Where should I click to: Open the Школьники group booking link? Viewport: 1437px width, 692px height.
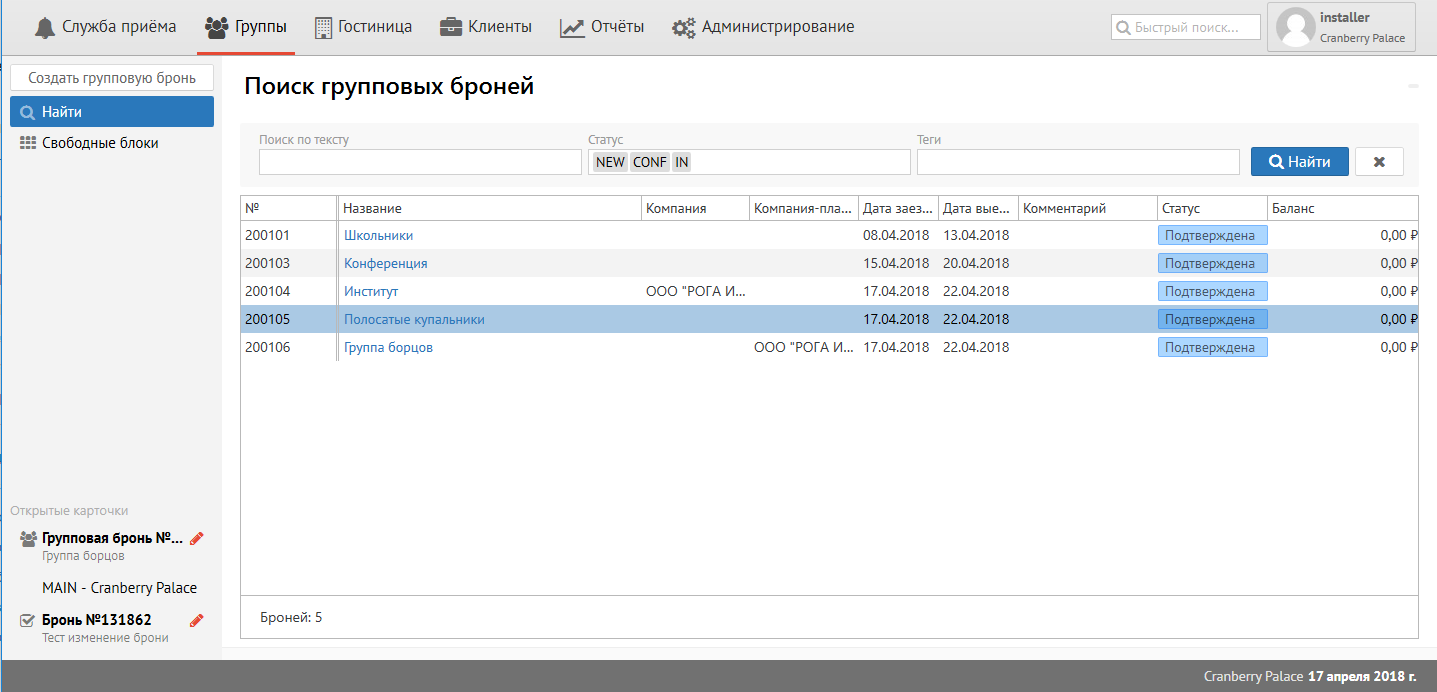tap(378, 235)
